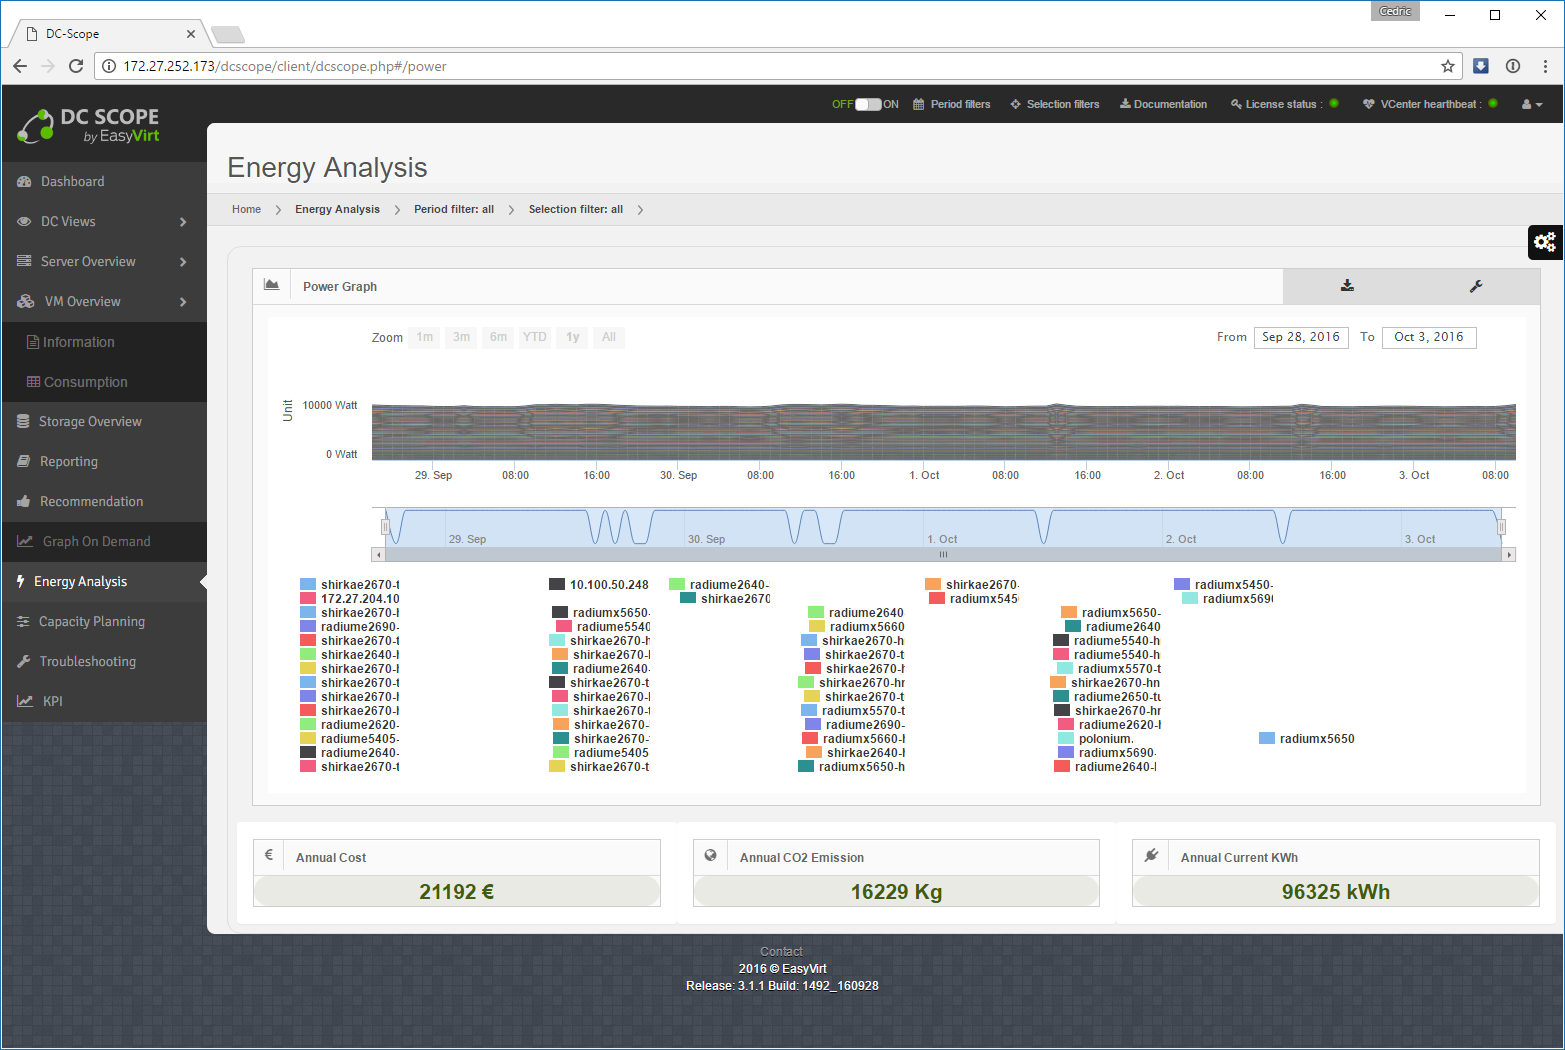Bookmark this page with the star icon
The height and width of the screenshot is (1050, 1565).
(x=1447, y=66)
